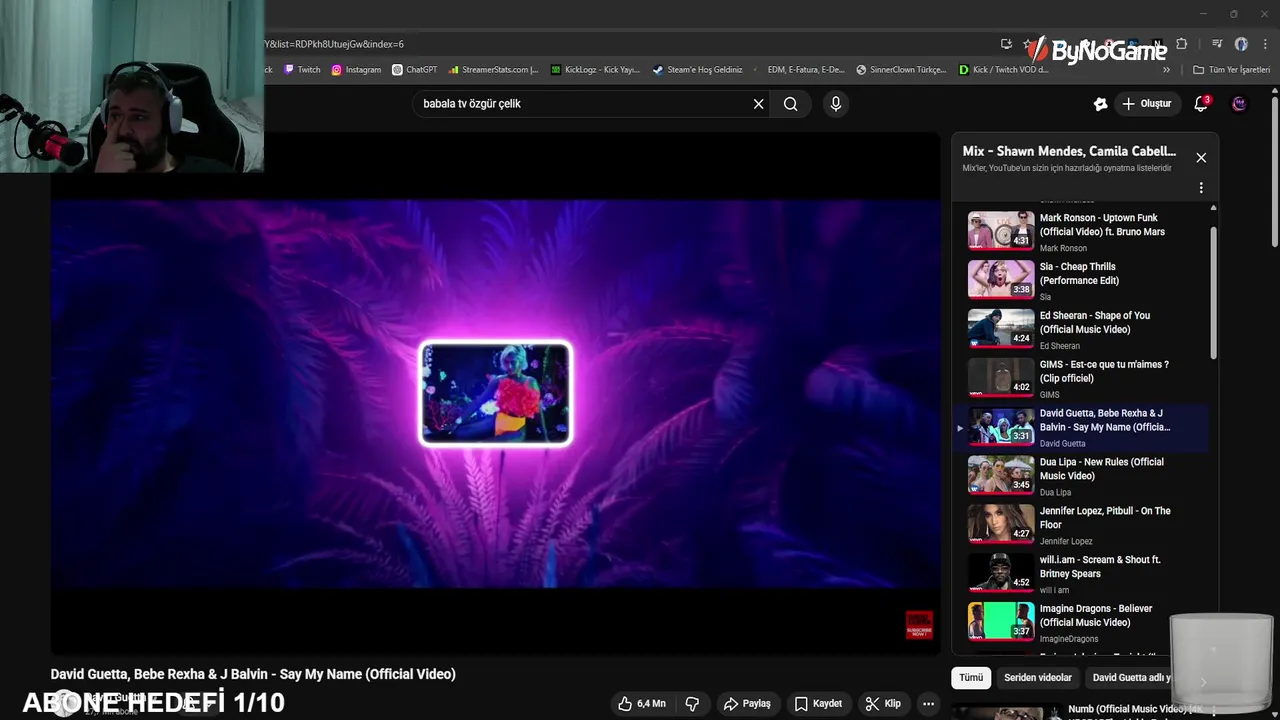Viewport: 1280px width, 720px height.
Task: Open the ChatGPT bookmark
Action: 415,70
